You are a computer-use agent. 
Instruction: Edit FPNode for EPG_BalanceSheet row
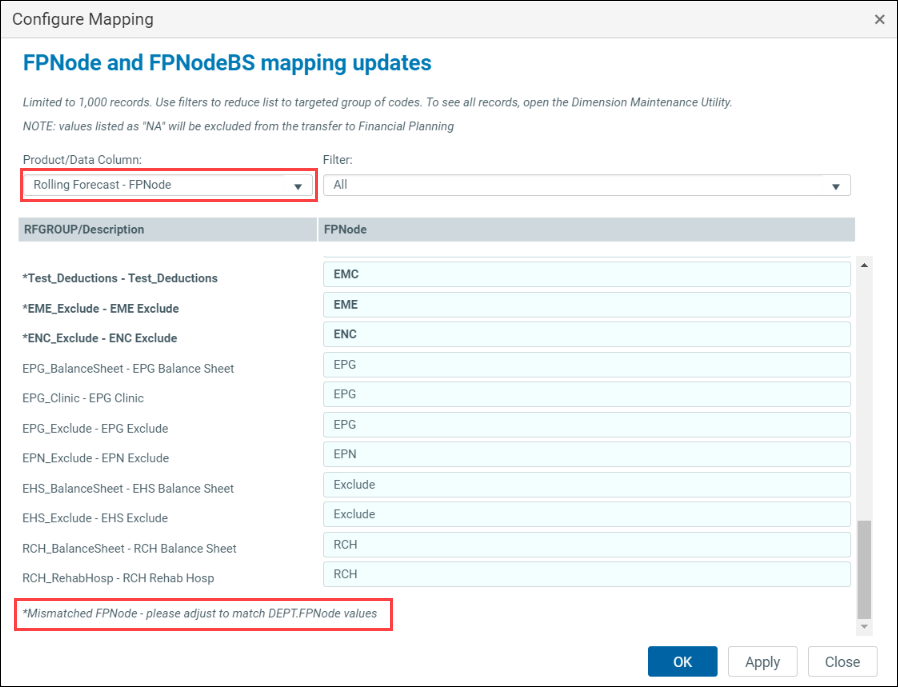coord(587,365)
